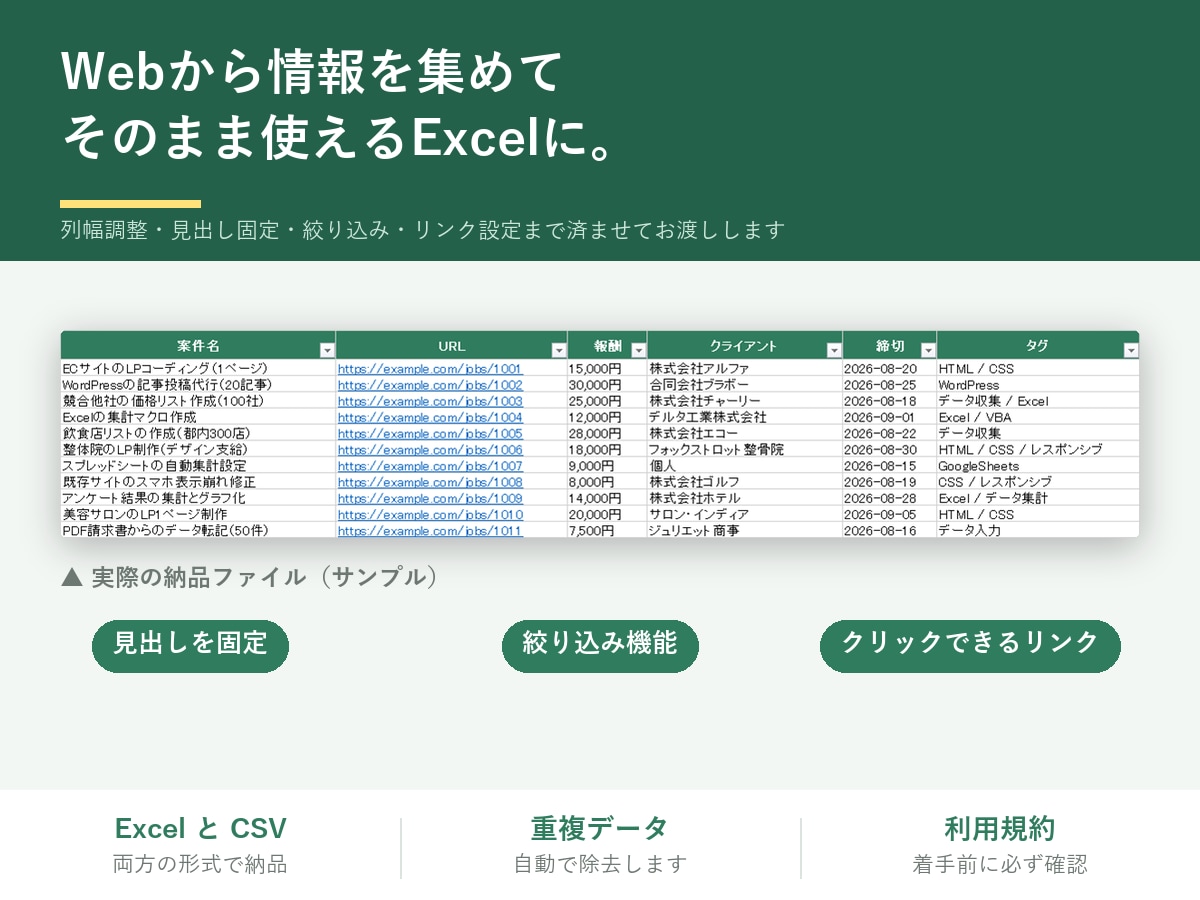
Task: Click tag cell データ収集 / Excel
Action: tap(1038, 401)
